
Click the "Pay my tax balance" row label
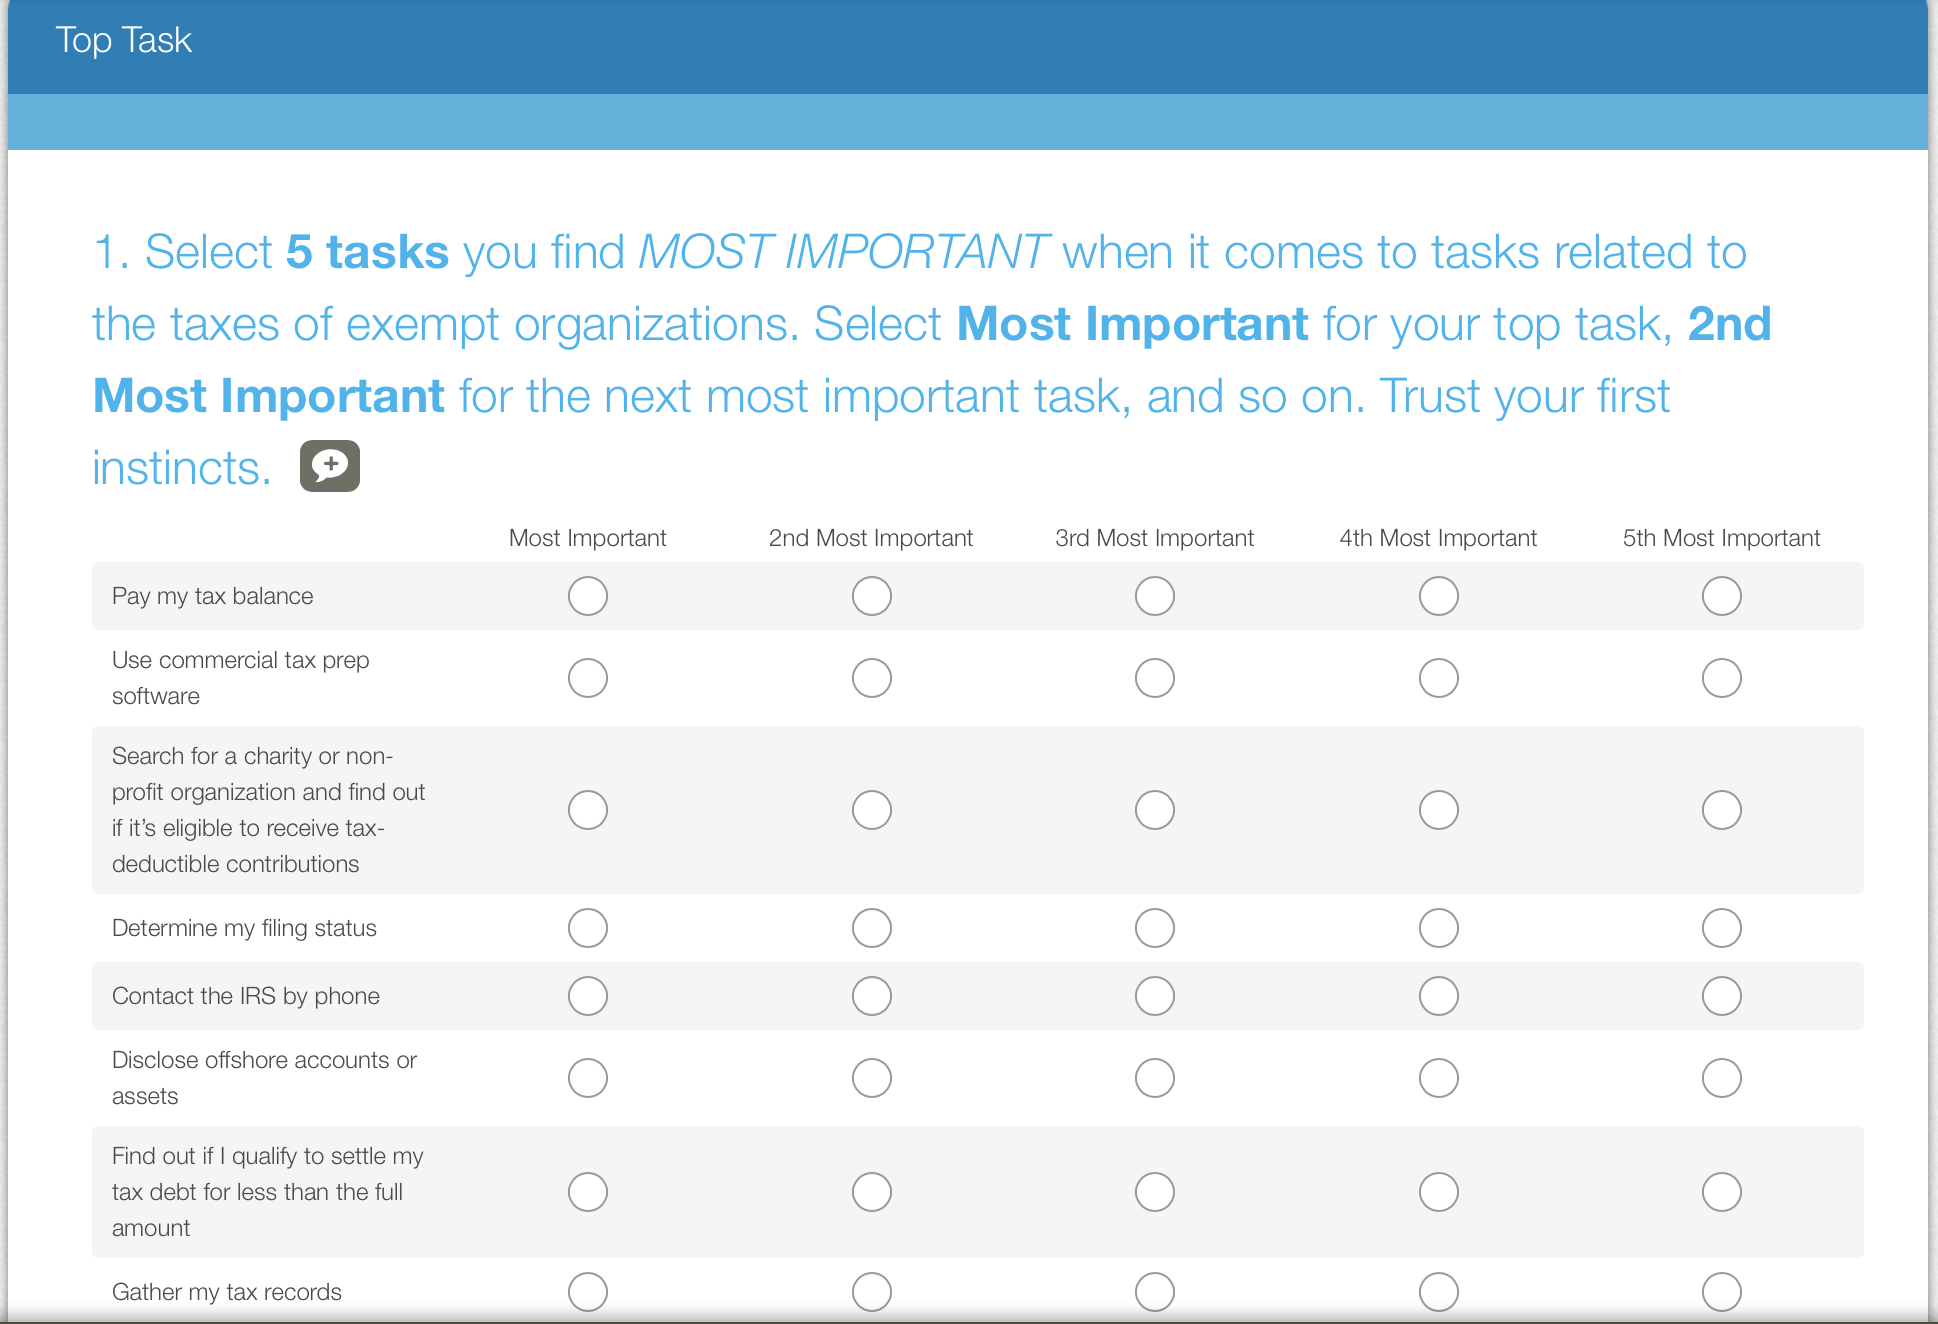coord(212,596)
